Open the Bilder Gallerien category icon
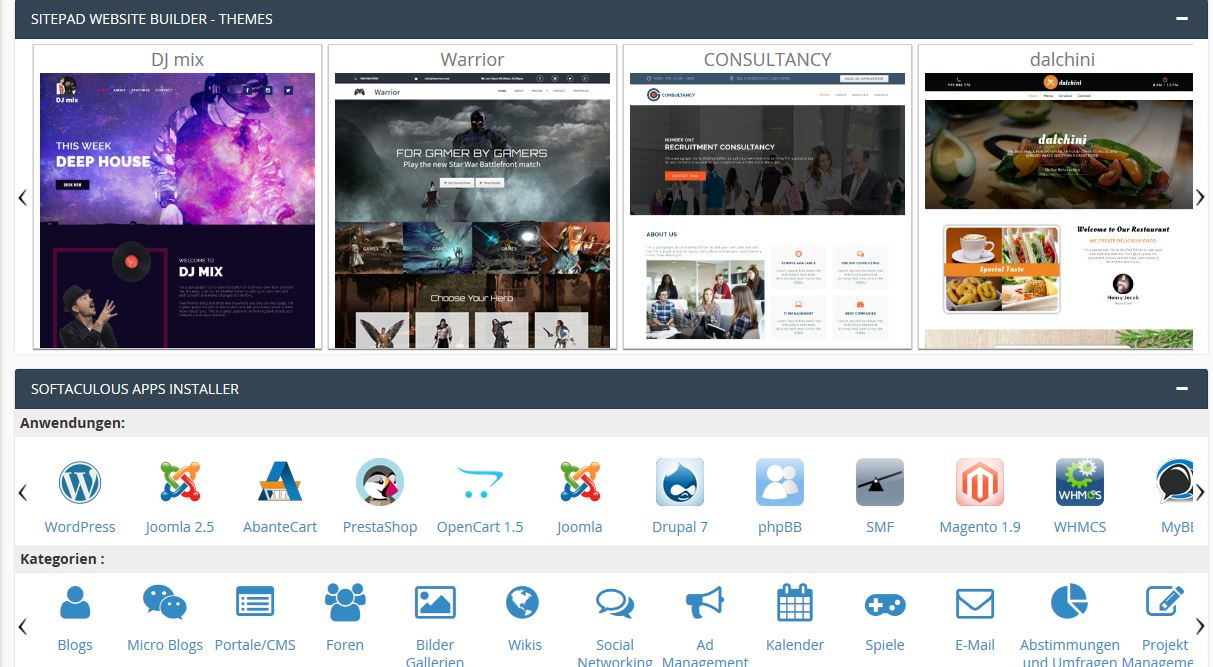The image size is (1213, 667). [x=435, y=603]
